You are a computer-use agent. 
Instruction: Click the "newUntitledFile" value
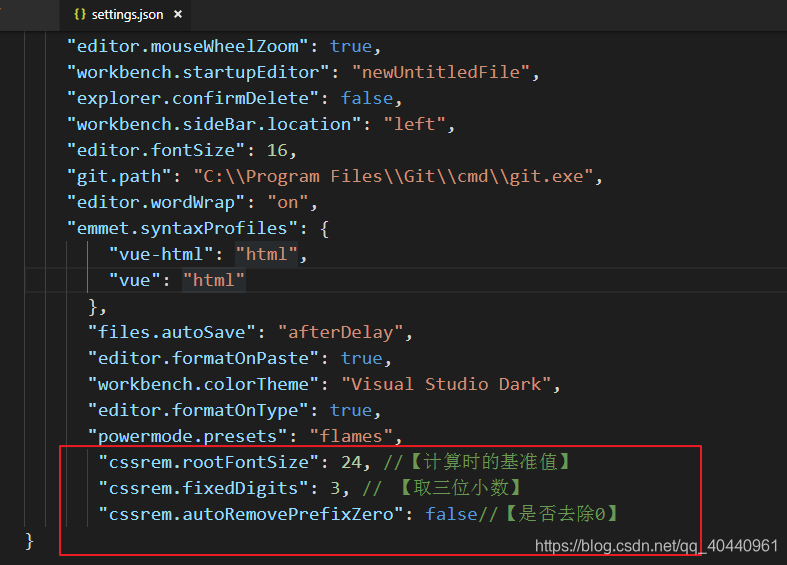(441, 72)
